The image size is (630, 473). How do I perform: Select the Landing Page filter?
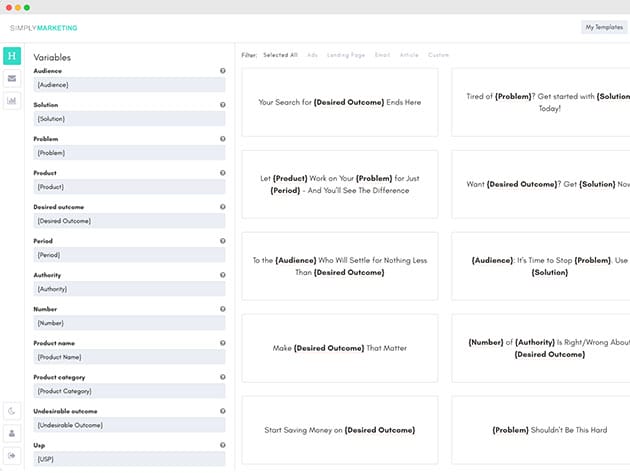345,55
